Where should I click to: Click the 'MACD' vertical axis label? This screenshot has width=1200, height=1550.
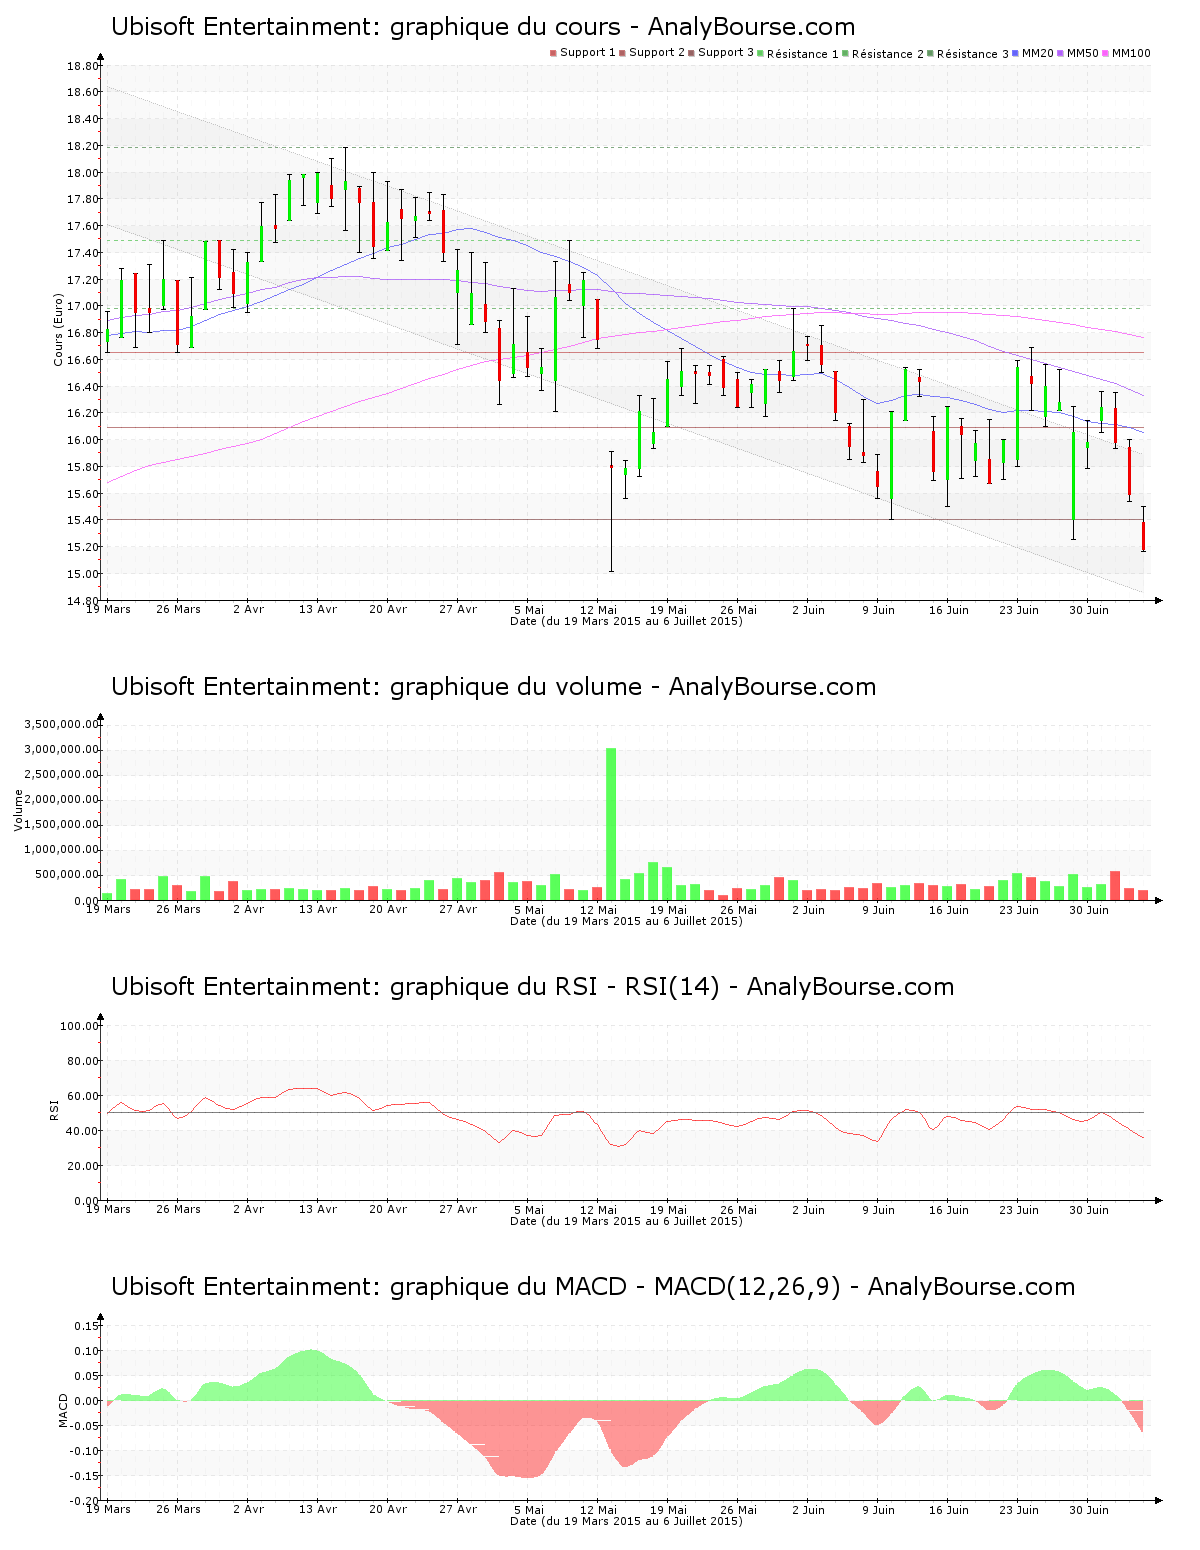(64, 1410)
